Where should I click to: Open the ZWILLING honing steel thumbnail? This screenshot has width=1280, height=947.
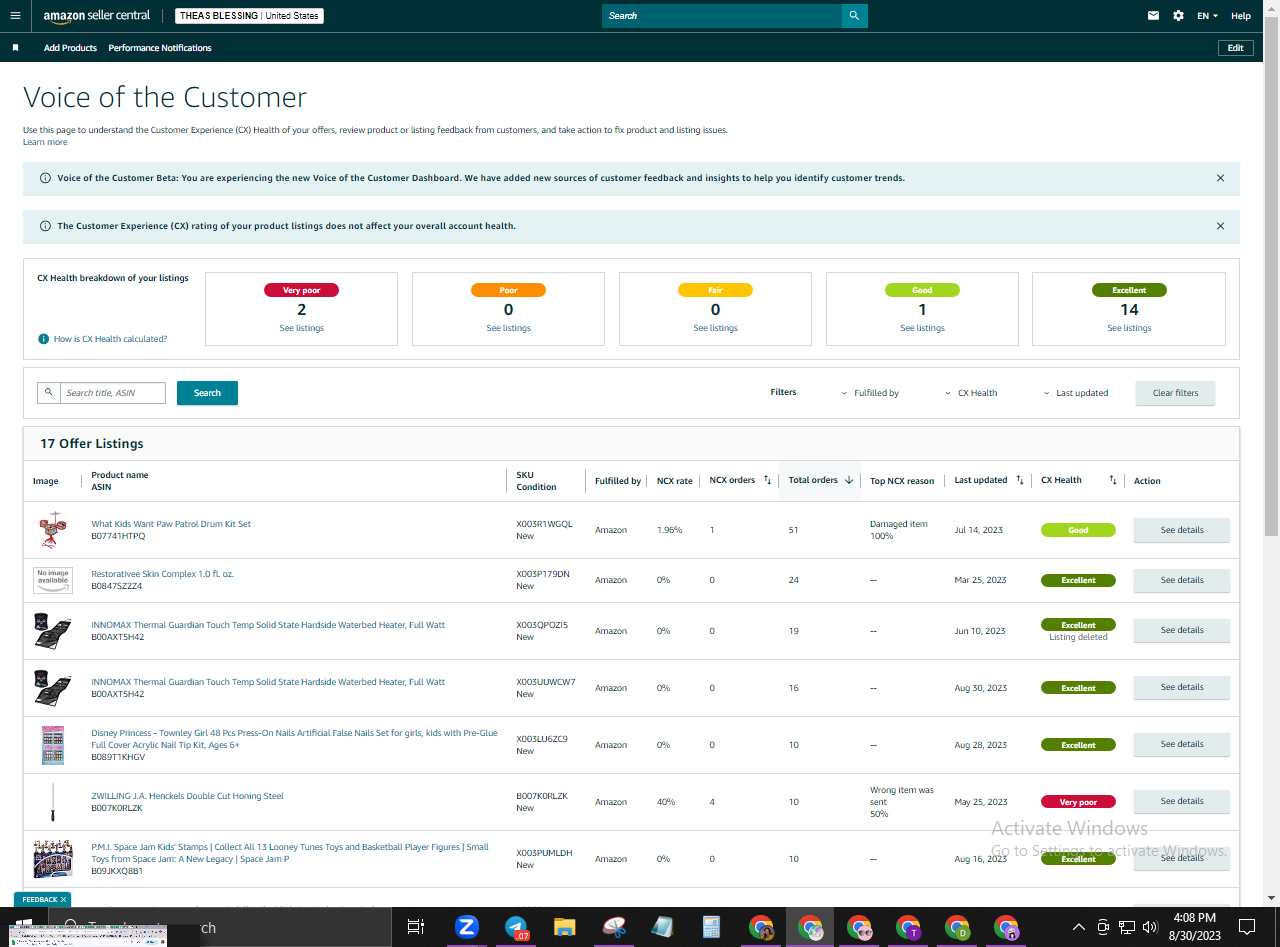53,802
